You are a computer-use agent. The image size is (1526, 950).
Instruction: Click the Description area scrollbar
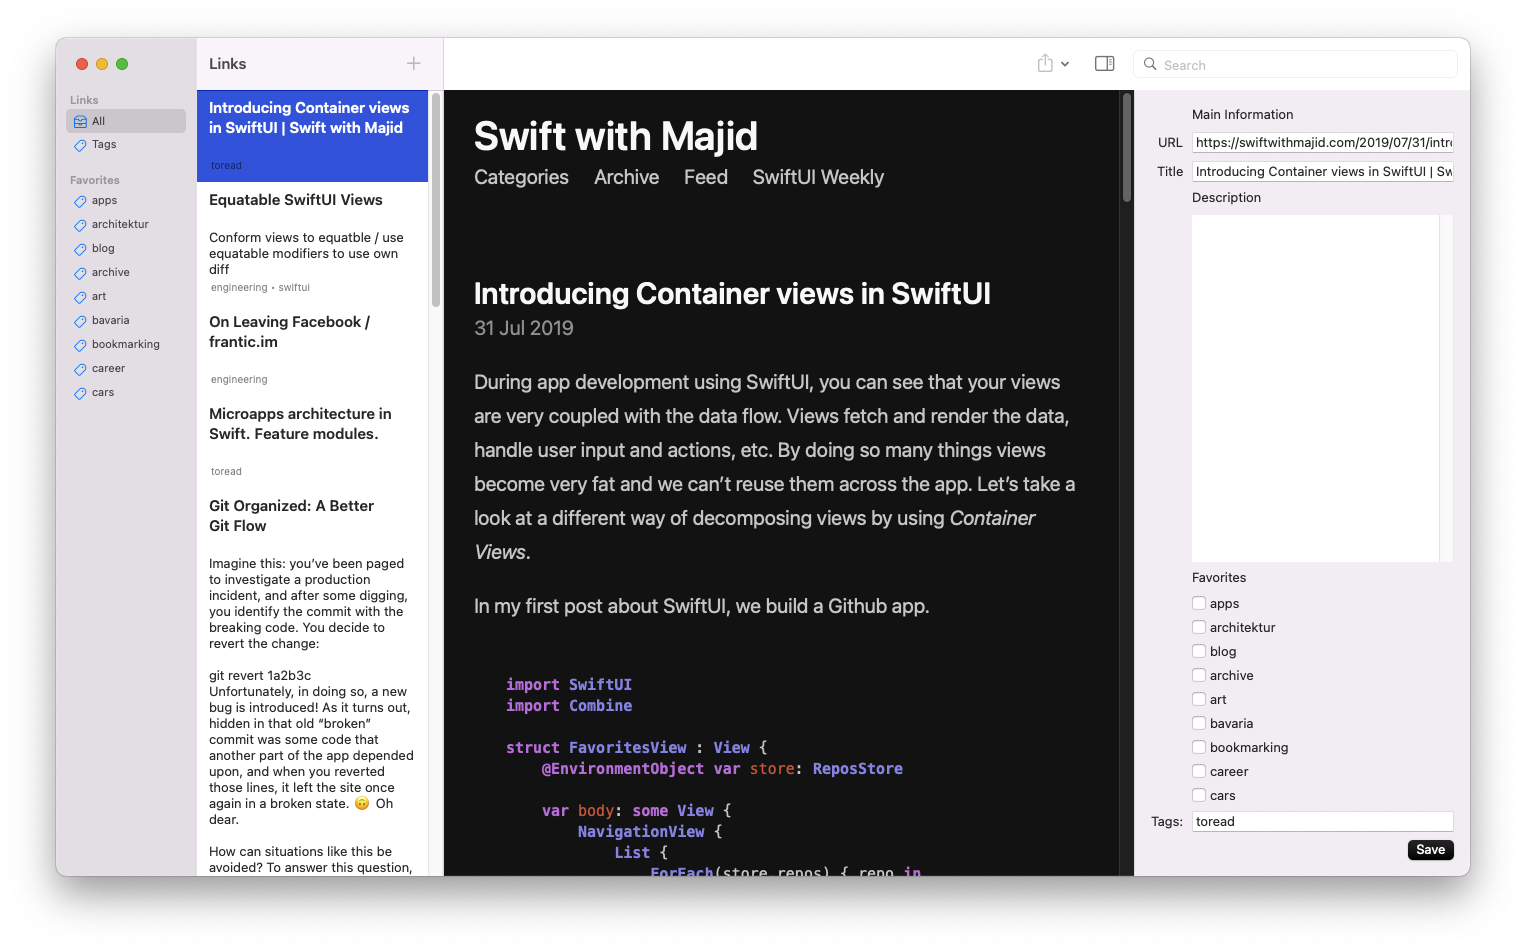coord(1446,388)
